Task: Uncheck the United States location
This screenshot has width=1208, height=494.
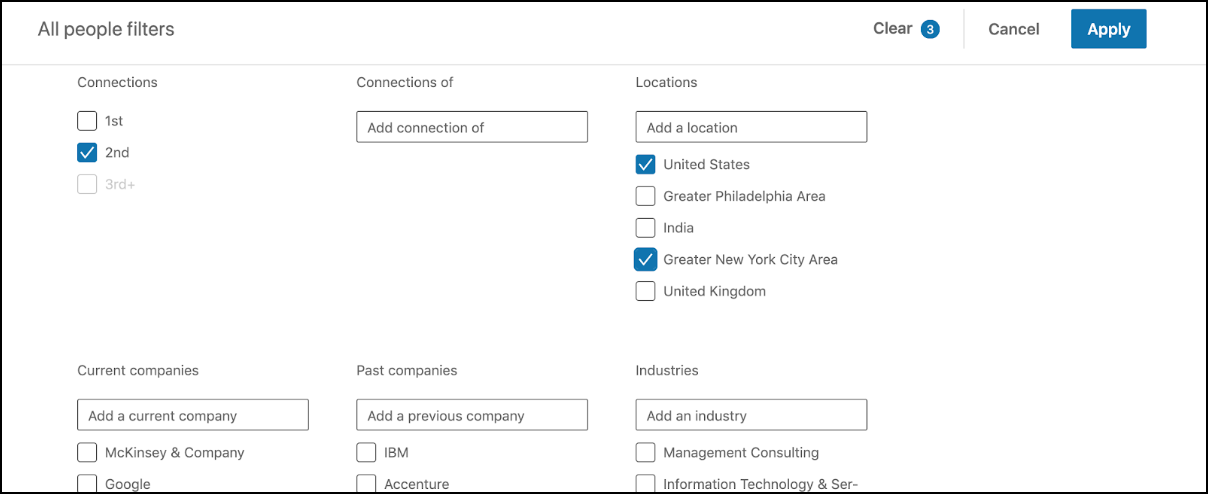Action: 646,164
